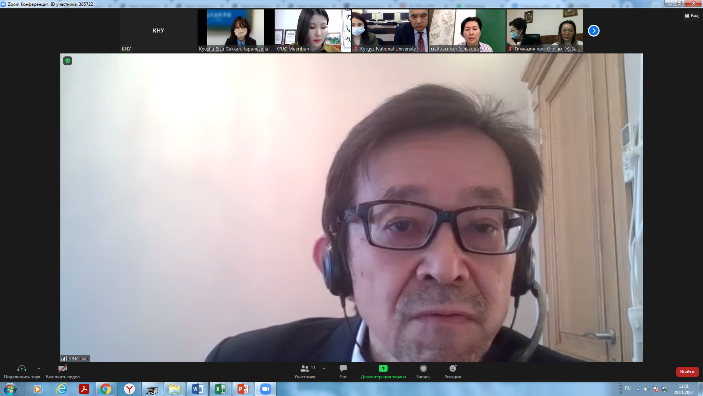Viewport: 703px width, 396px height.
Task: Open Microsoft Word from taskbar
Action: coord(197,389)
